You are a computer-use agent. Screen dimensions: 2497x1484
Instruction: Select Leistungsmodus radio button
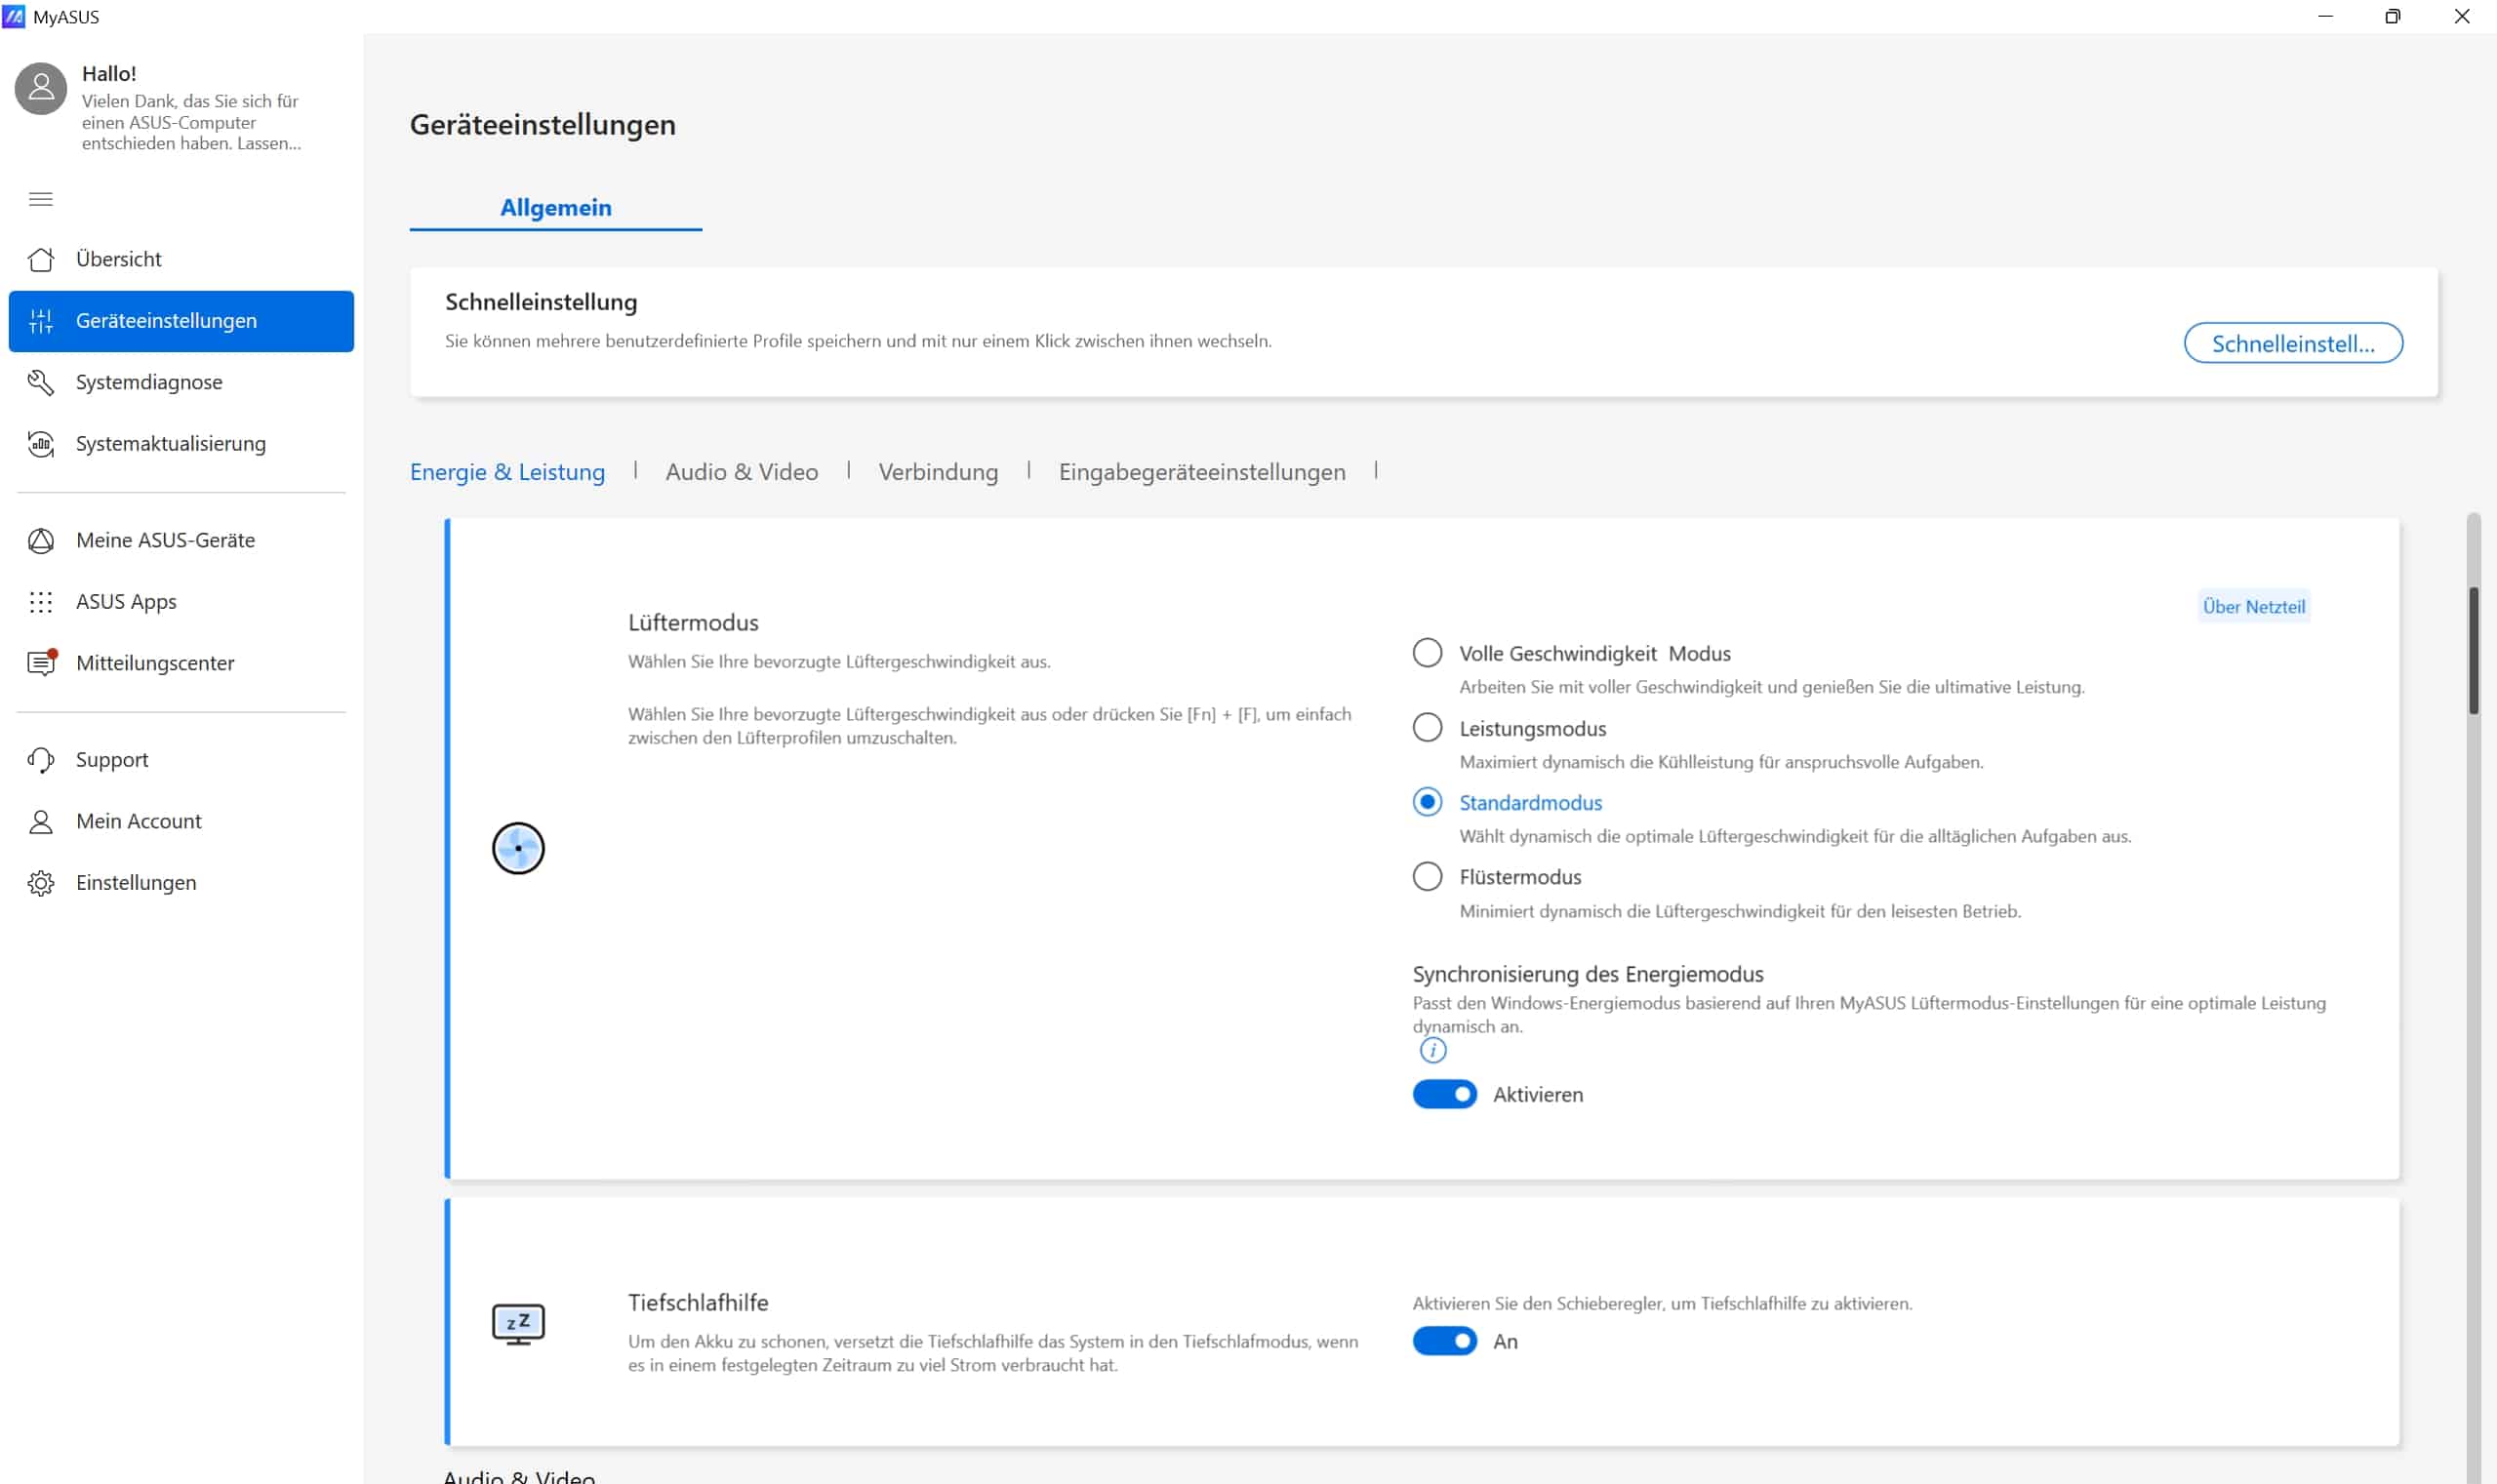pyautogui.click(x=1427, y=728)
